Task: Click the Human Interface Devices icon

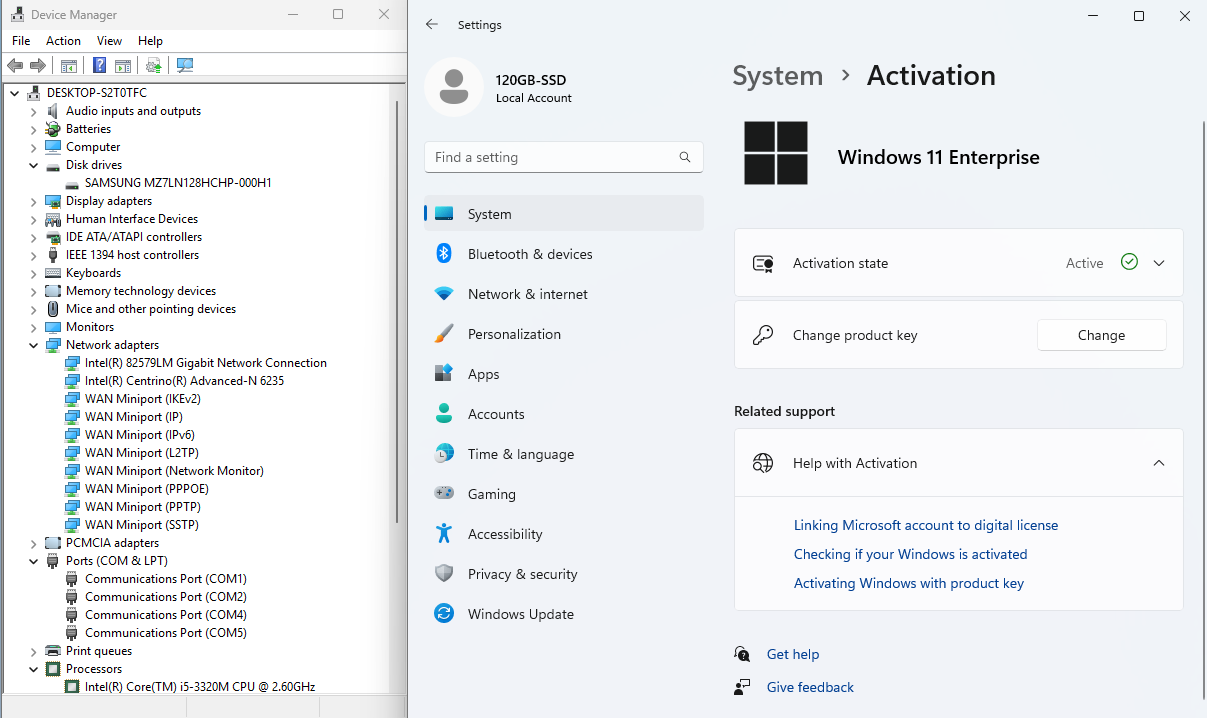Action: click(x=53, y=219)
